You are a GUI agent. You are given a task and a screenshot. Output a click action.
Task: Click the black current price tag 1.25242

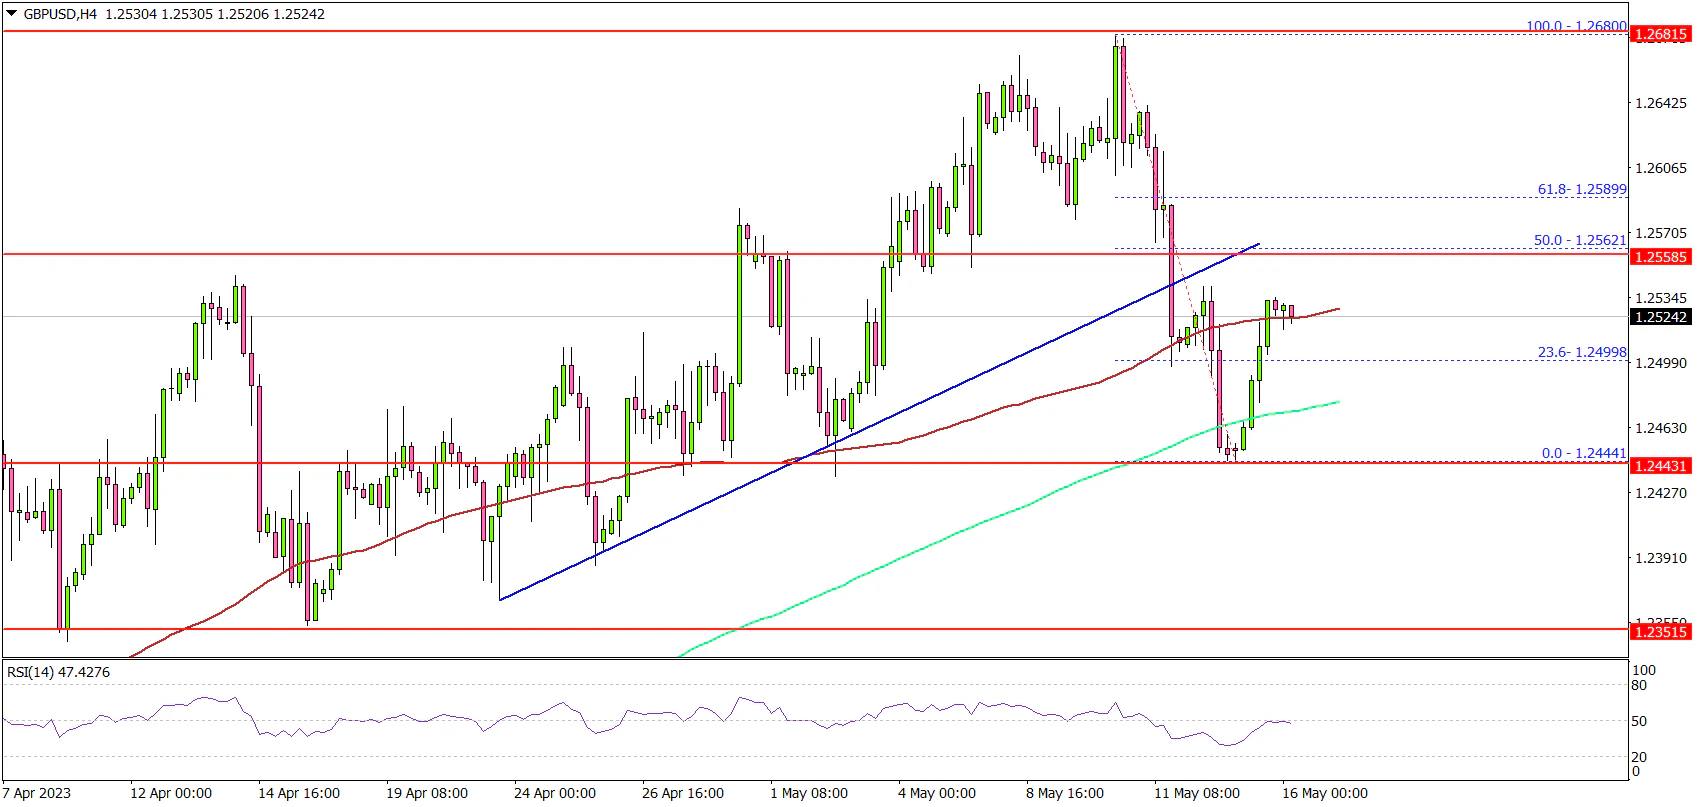1660,317
